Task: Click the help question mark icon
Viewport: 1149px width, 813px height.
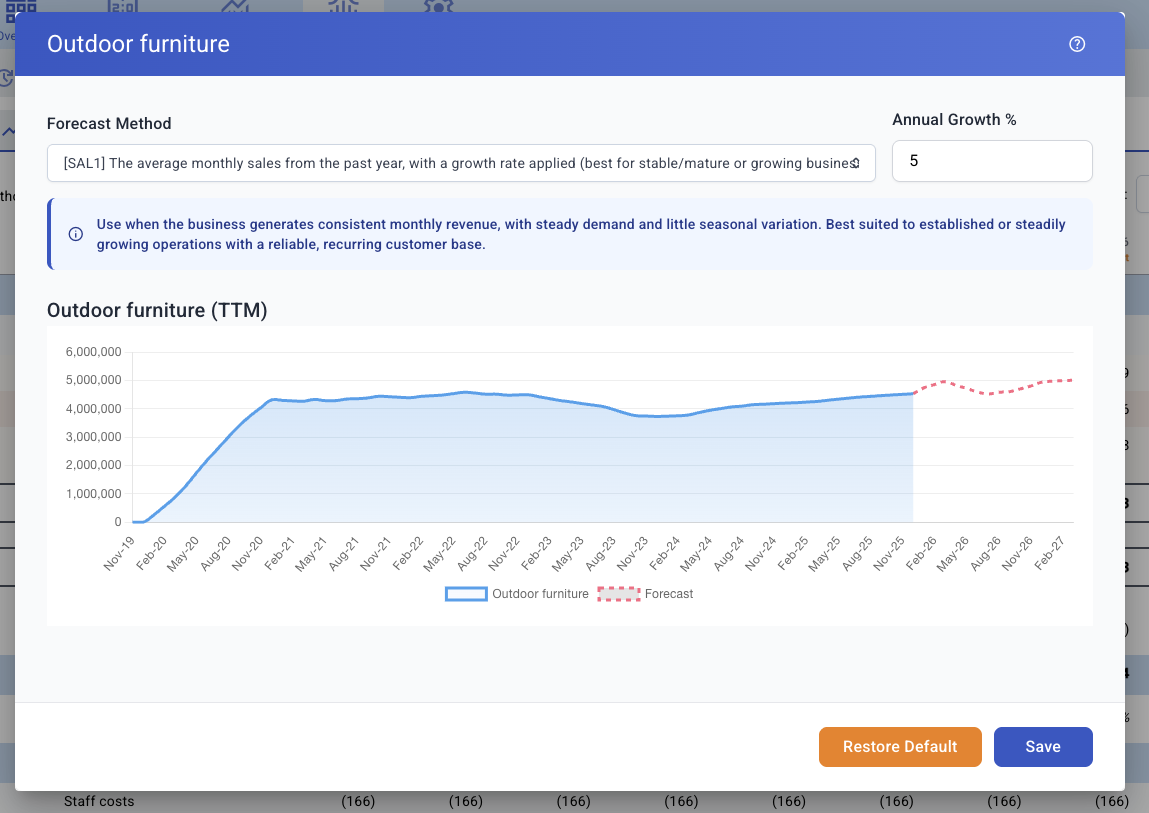Action: click(1077, 44)
